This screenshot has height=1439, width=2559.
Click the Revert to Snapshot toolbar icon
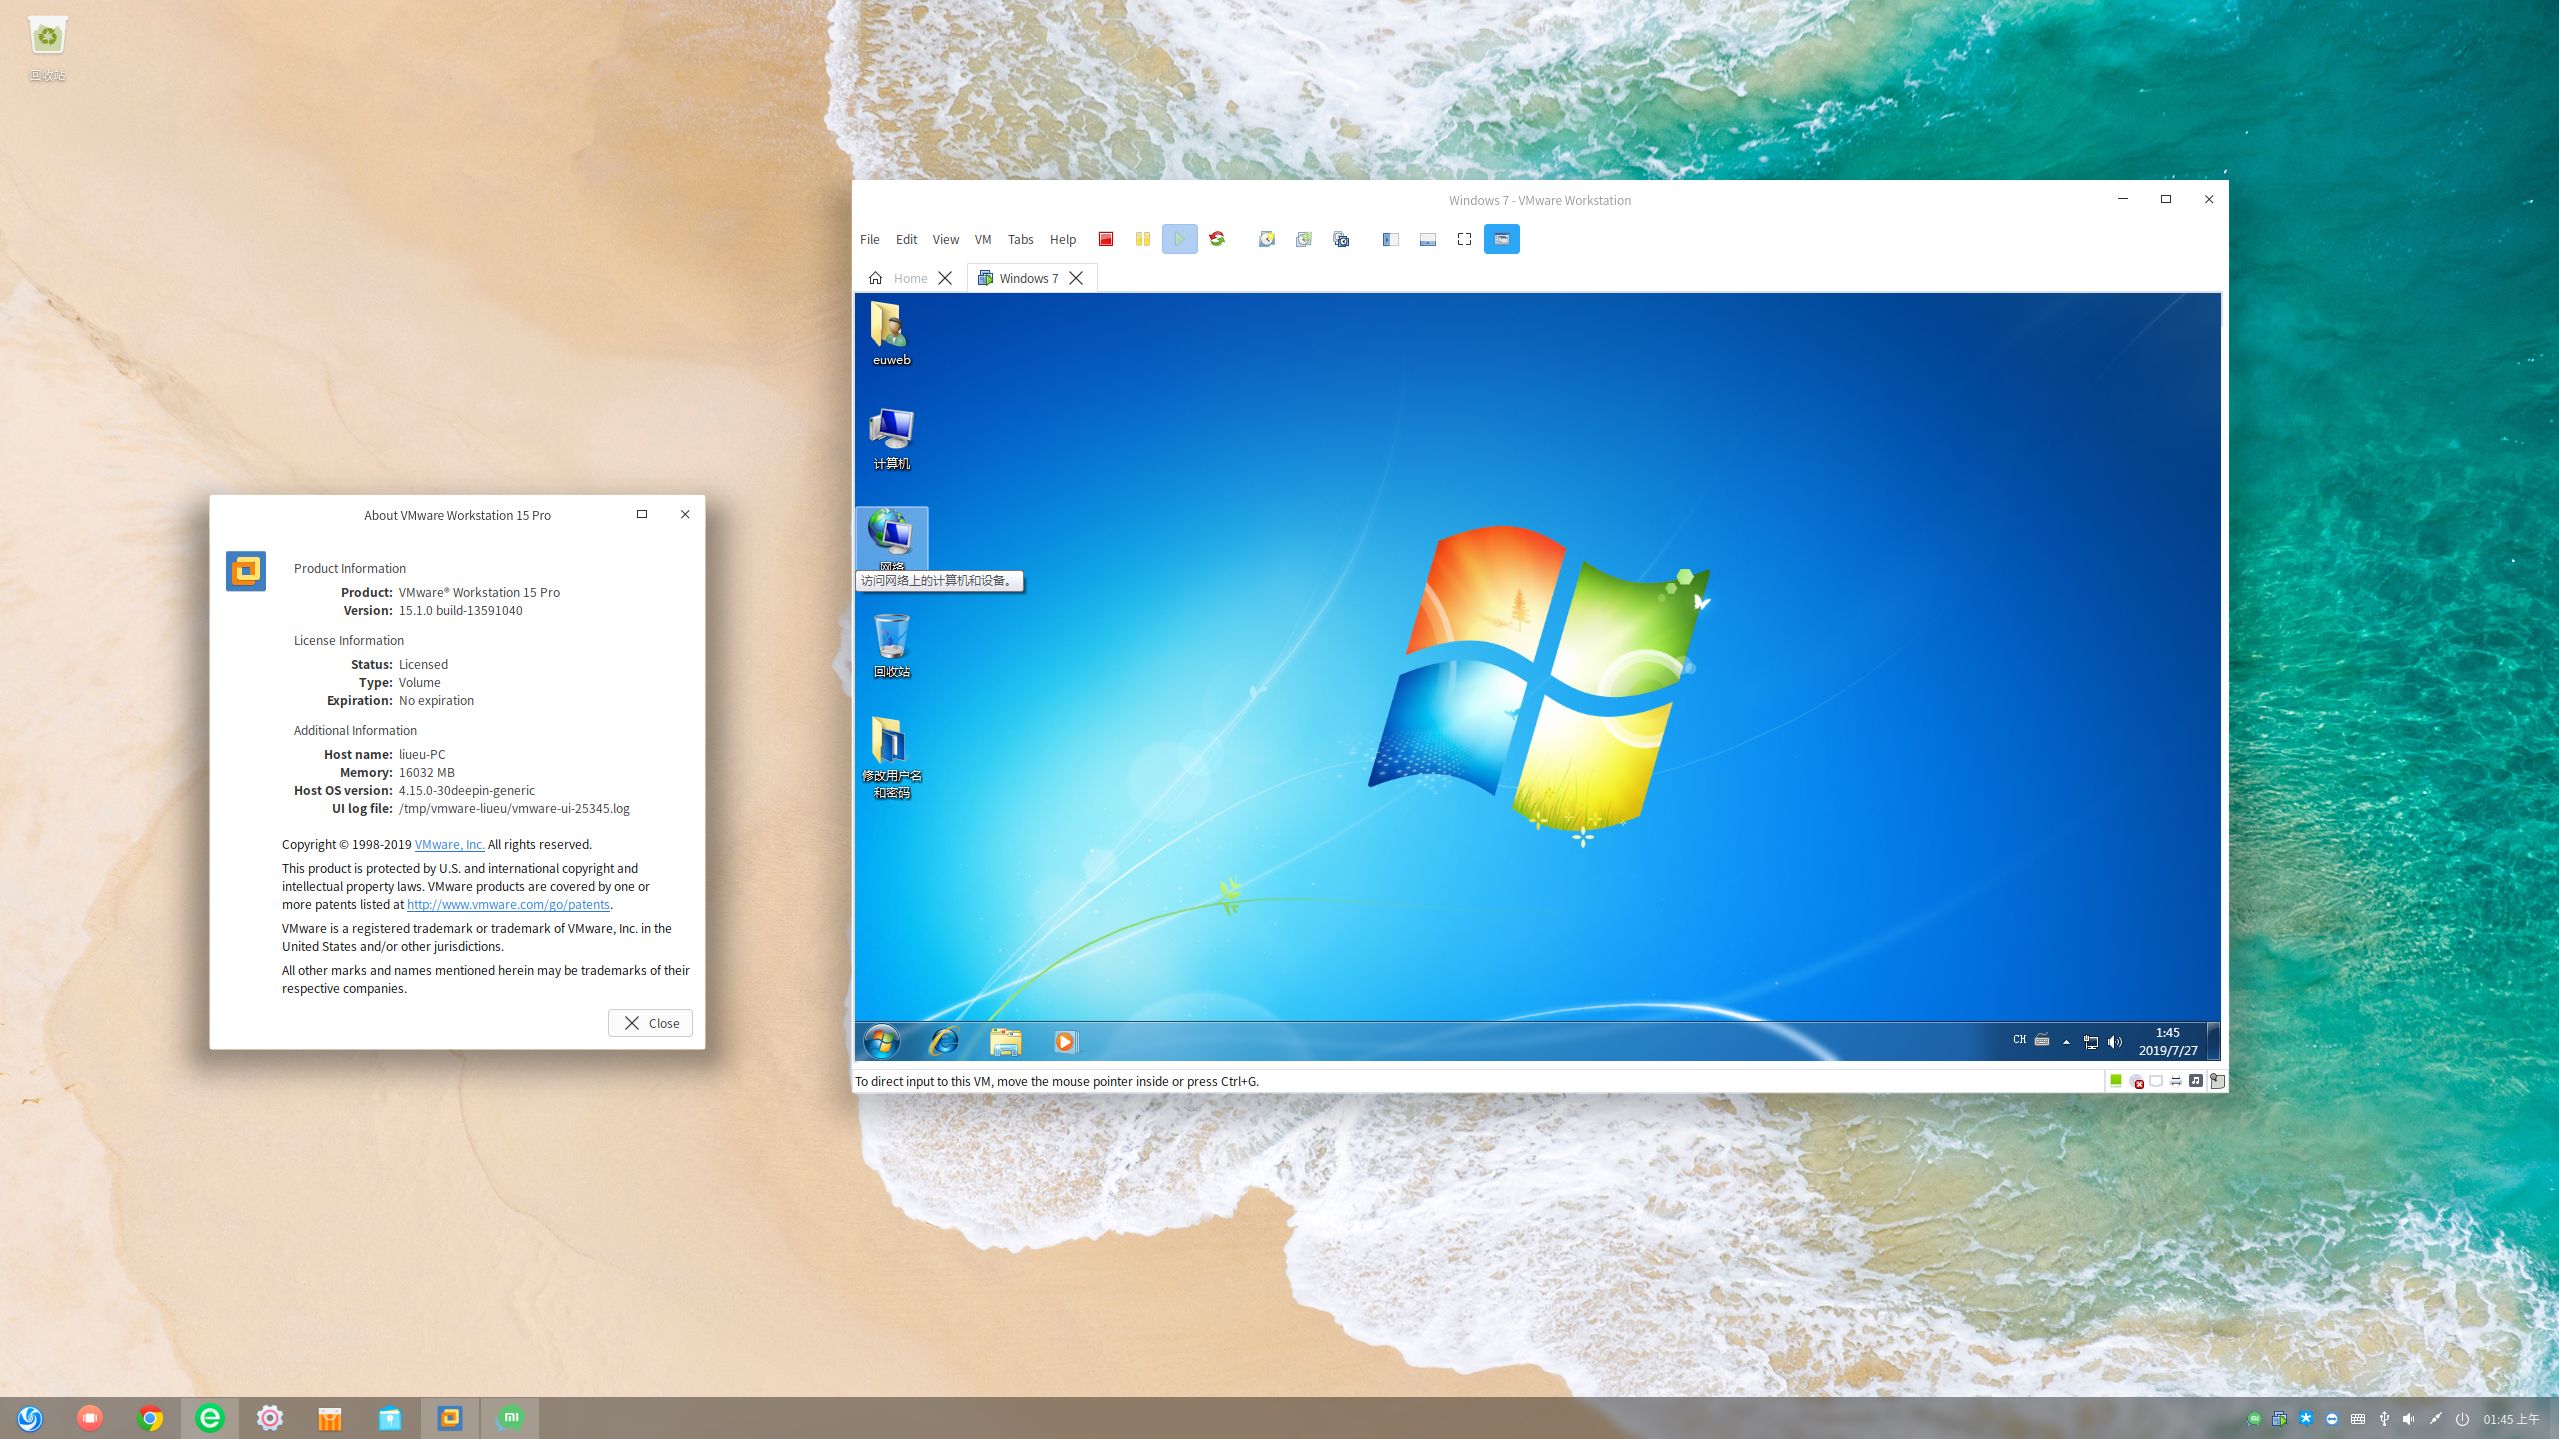click(x=1303, y=239)
